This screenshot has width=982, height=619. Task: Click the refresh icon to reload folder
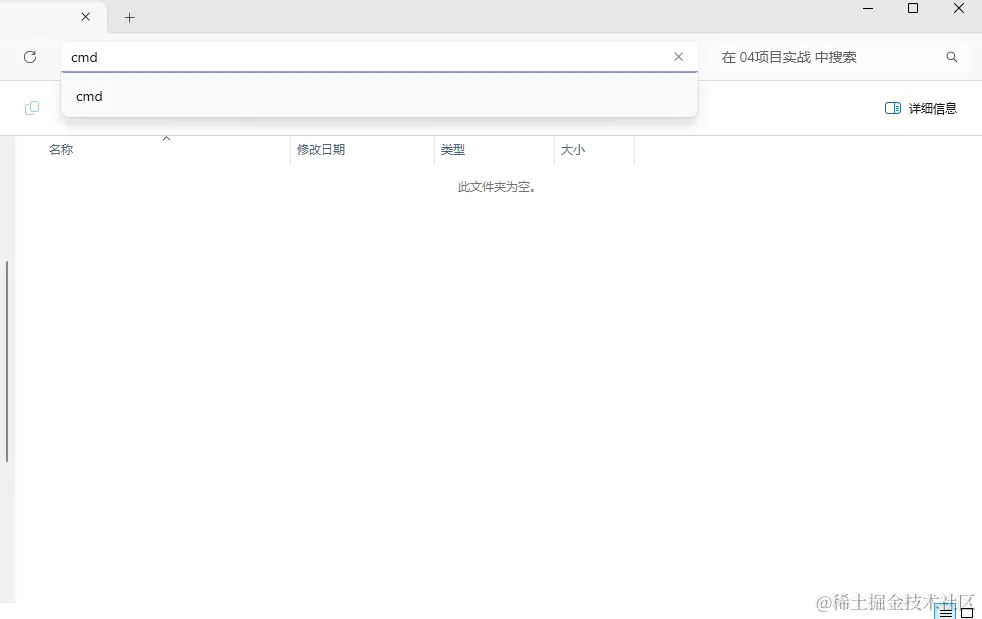tap(28, 57)
